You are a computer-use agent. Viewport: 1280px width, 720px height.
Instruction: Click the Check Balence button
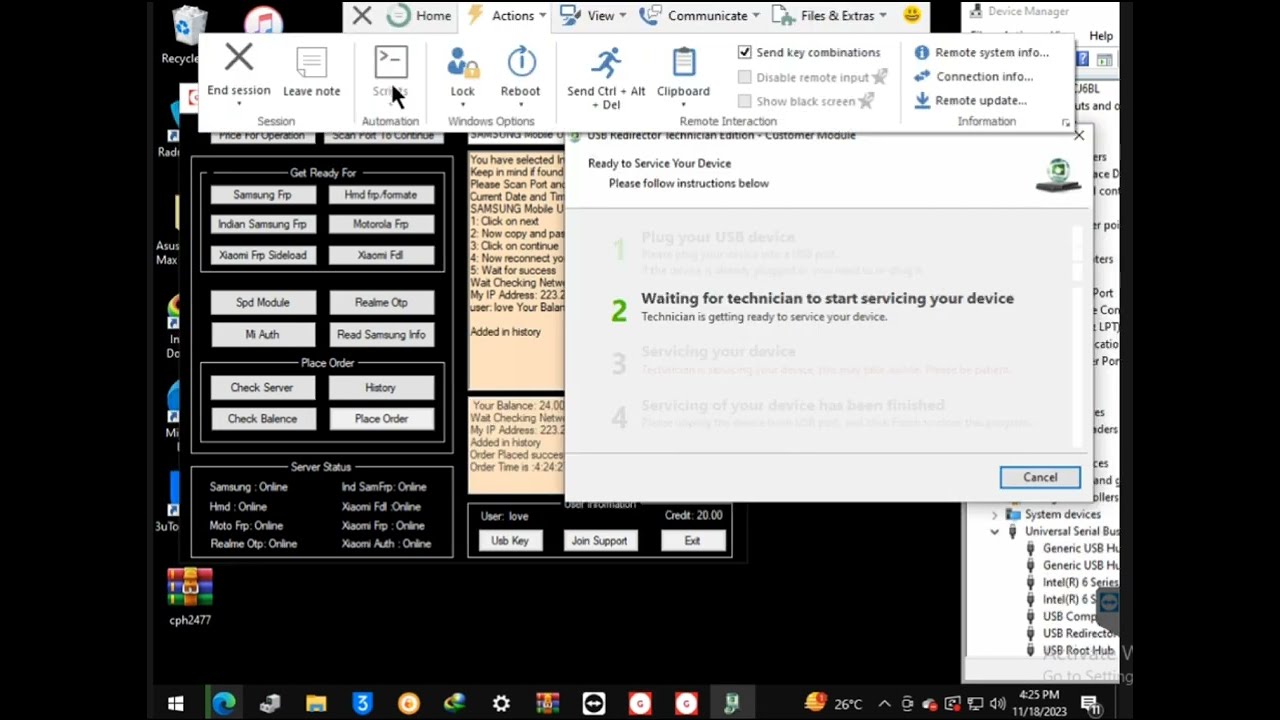click(x=262, y=419)
